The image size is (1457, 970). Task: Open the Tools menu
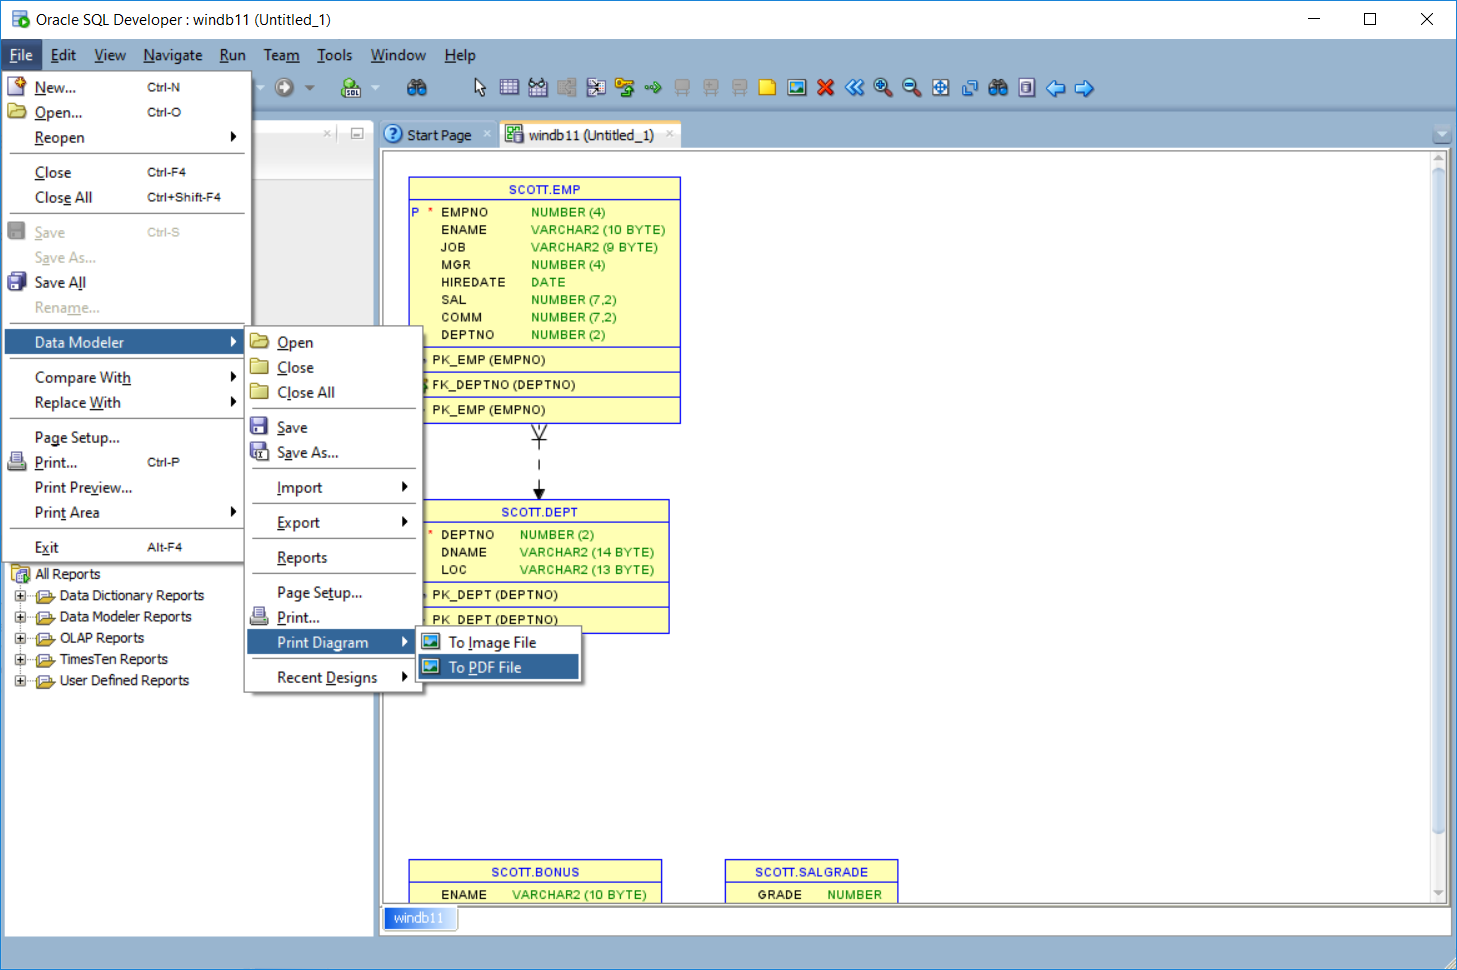(x=335, y=55)
